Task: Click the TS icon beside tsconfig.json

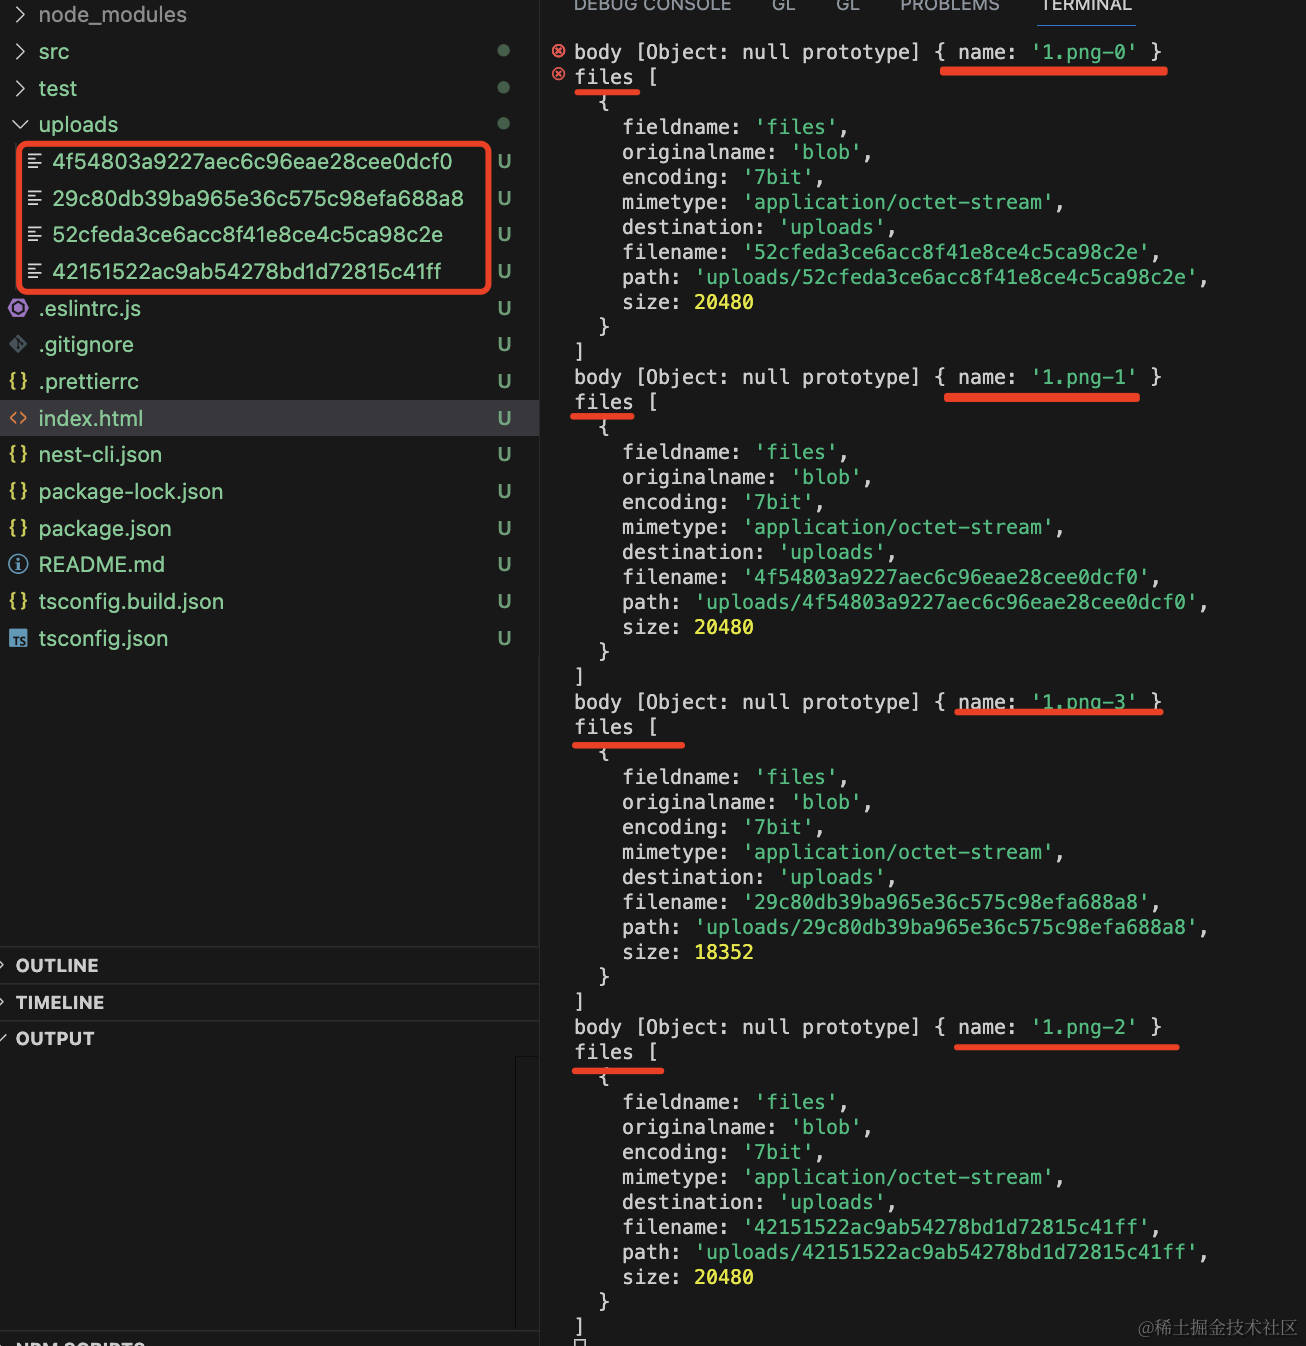Action: pos(18,639)
